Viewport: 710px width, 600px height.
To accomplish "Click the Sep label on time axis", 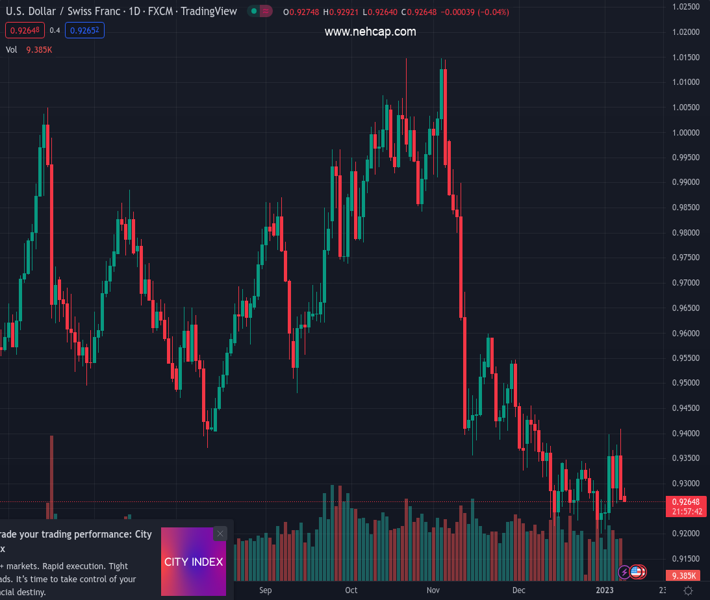I will (265, 591).
